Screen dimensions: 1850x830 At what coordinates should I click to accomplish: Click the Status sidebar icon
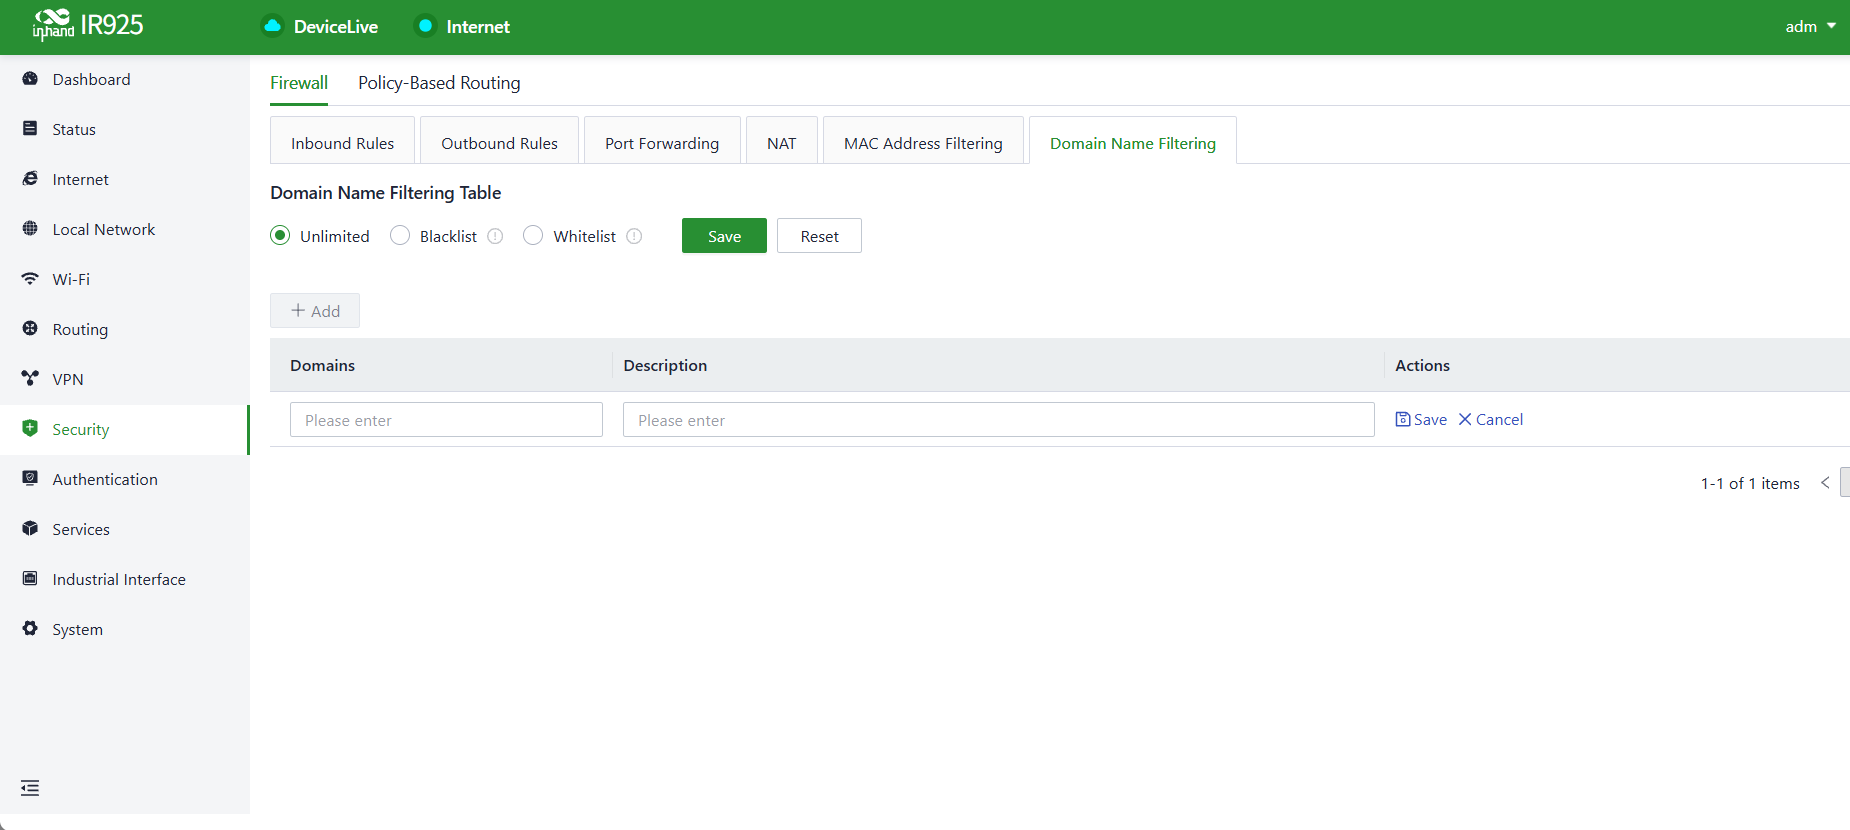tap(30, 129)
